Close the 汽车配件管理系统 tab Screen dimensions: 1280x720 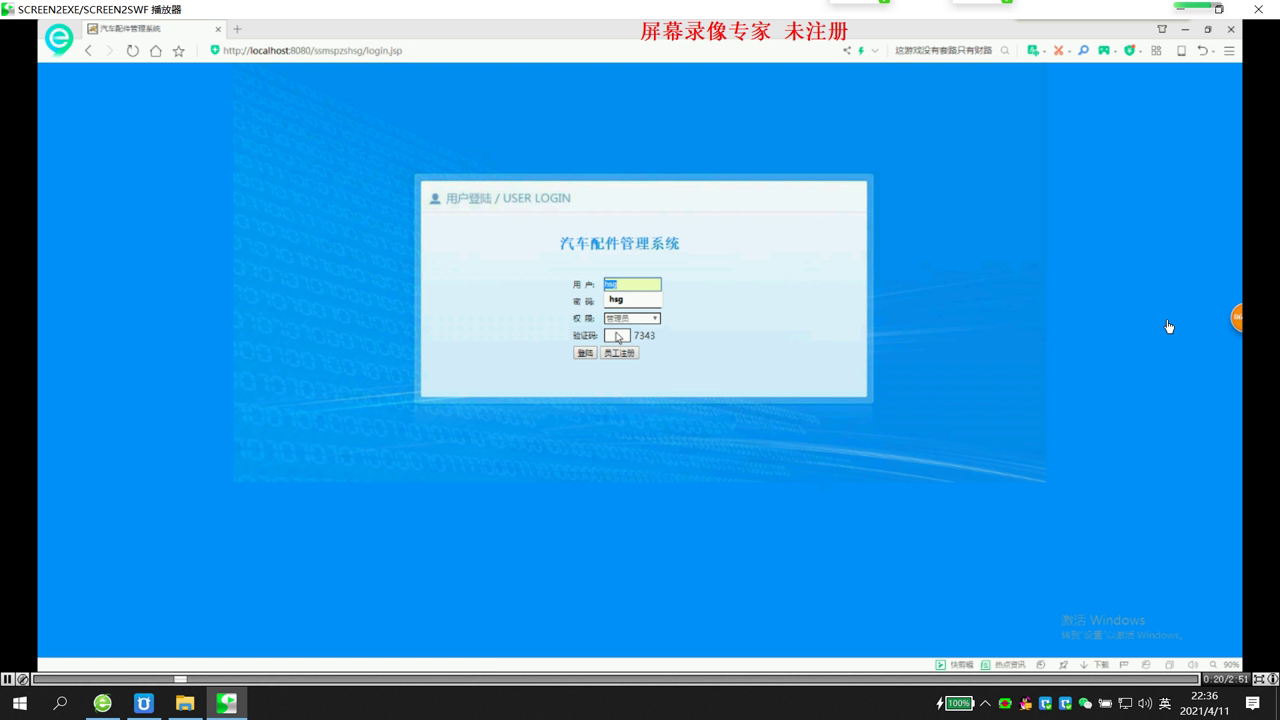click(218, 29)
